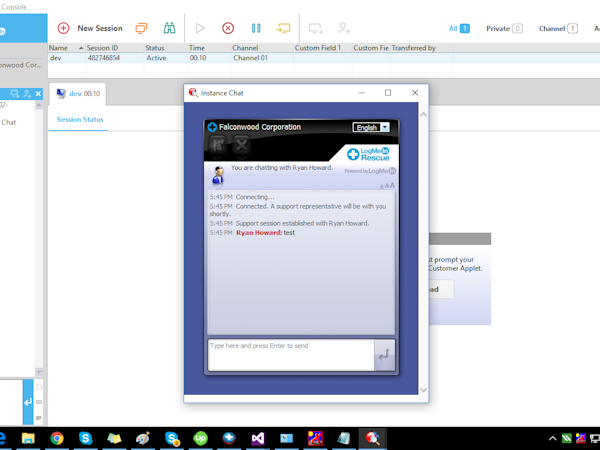
Task: Open the Paint palette icon in the taskbar
Action: point(143,438)
